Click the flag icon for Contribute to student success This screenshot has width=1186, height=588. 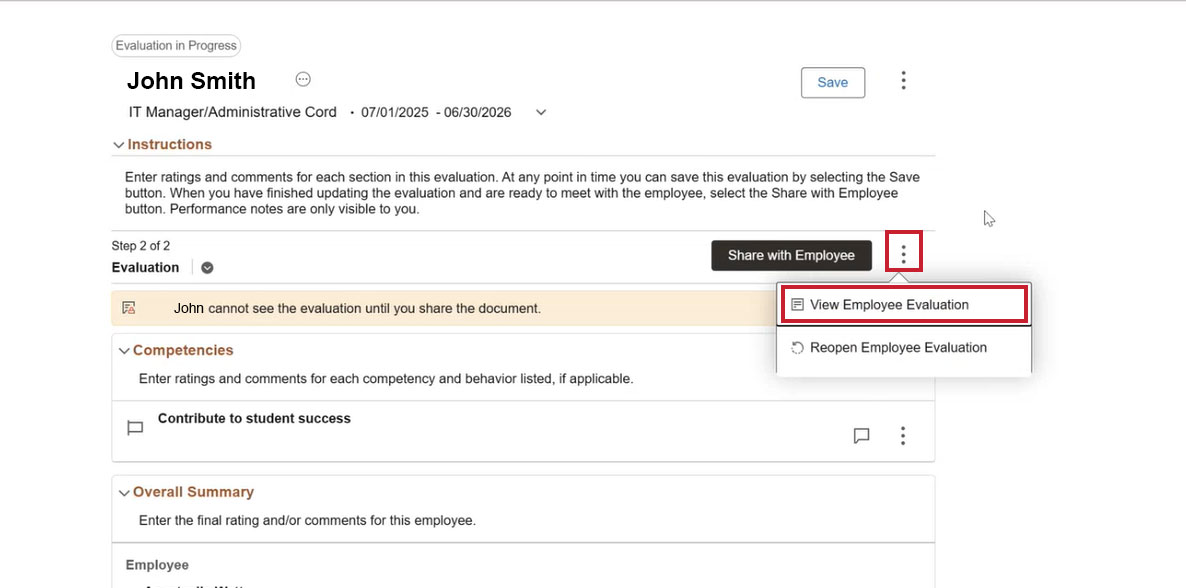tap(135, 428)
